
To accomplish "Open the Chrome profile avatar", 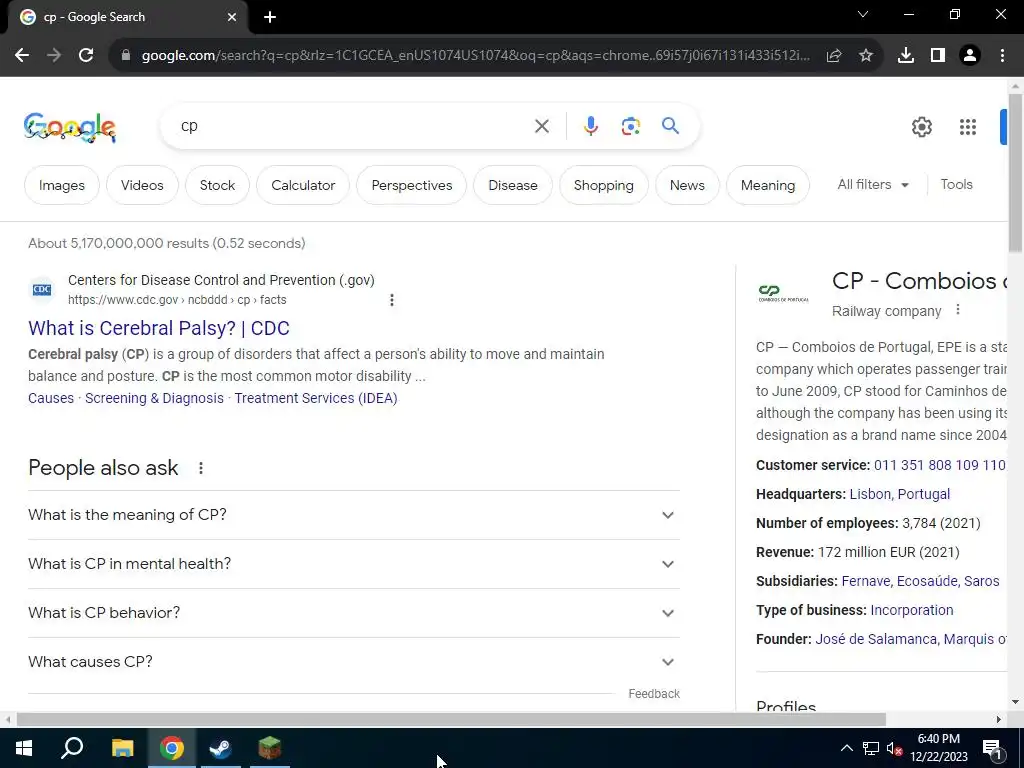I will coord(970,56).
